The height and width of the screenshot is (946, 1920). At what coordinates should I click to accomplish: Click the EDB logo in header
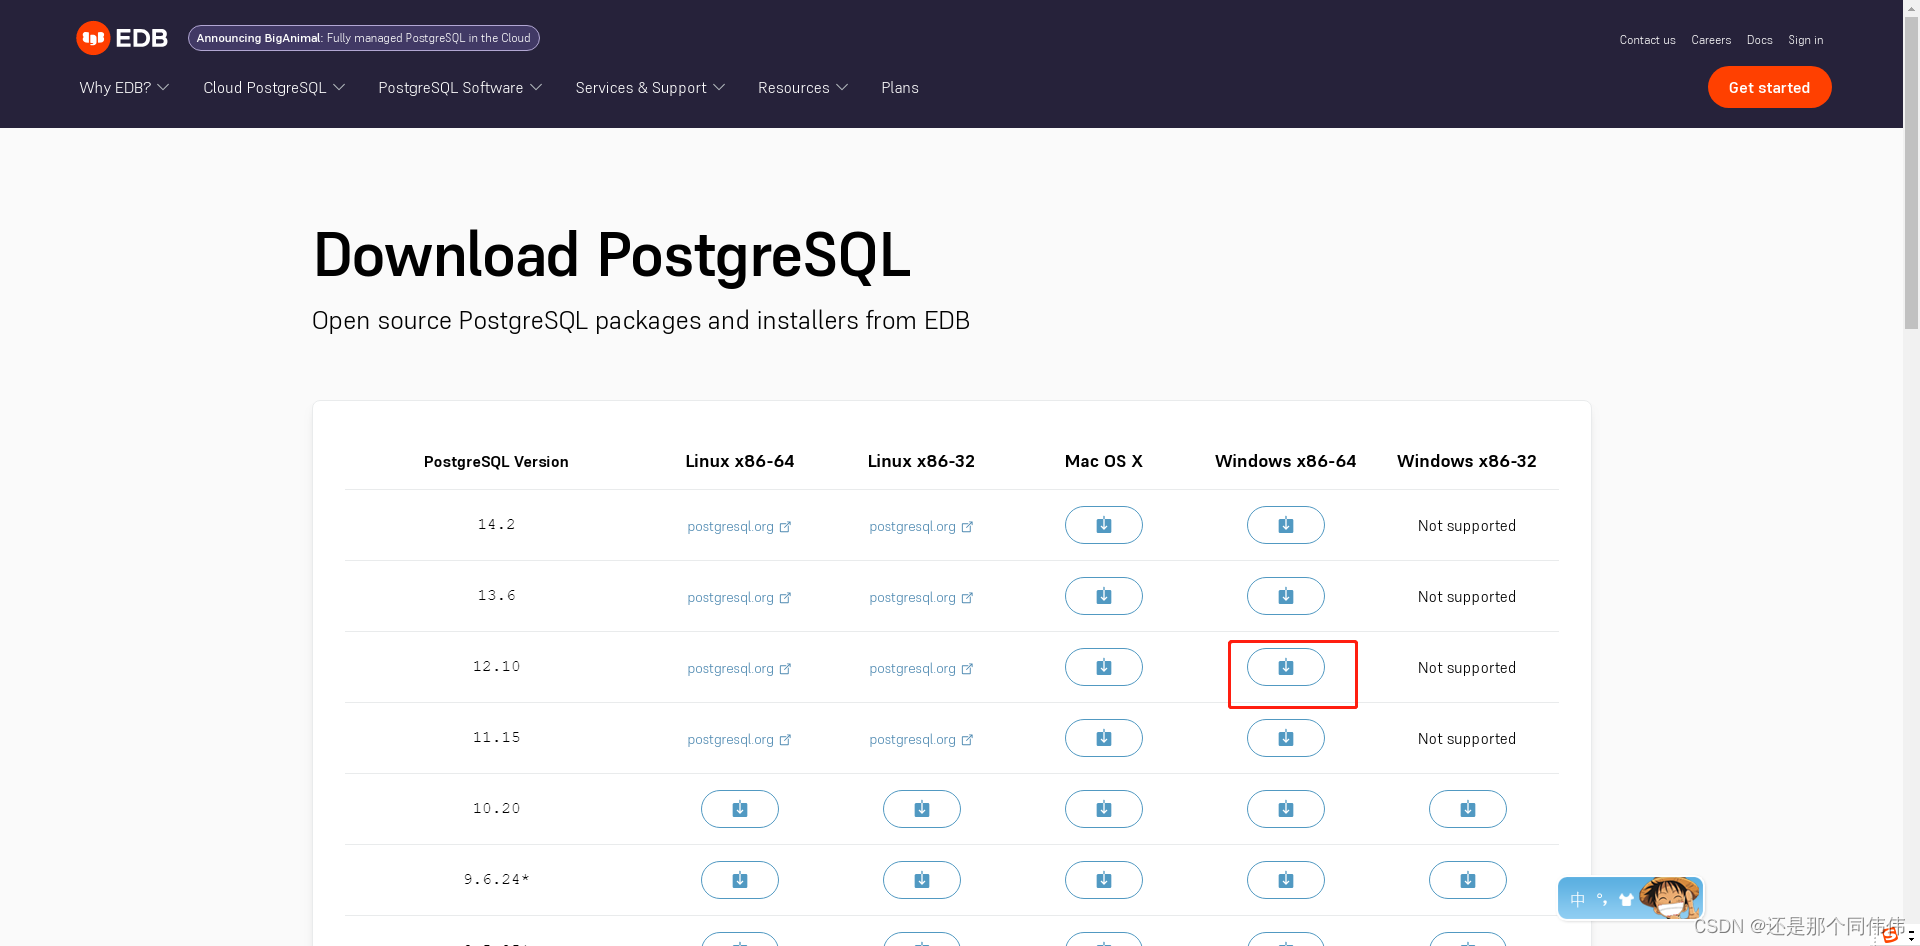[122, 38]
